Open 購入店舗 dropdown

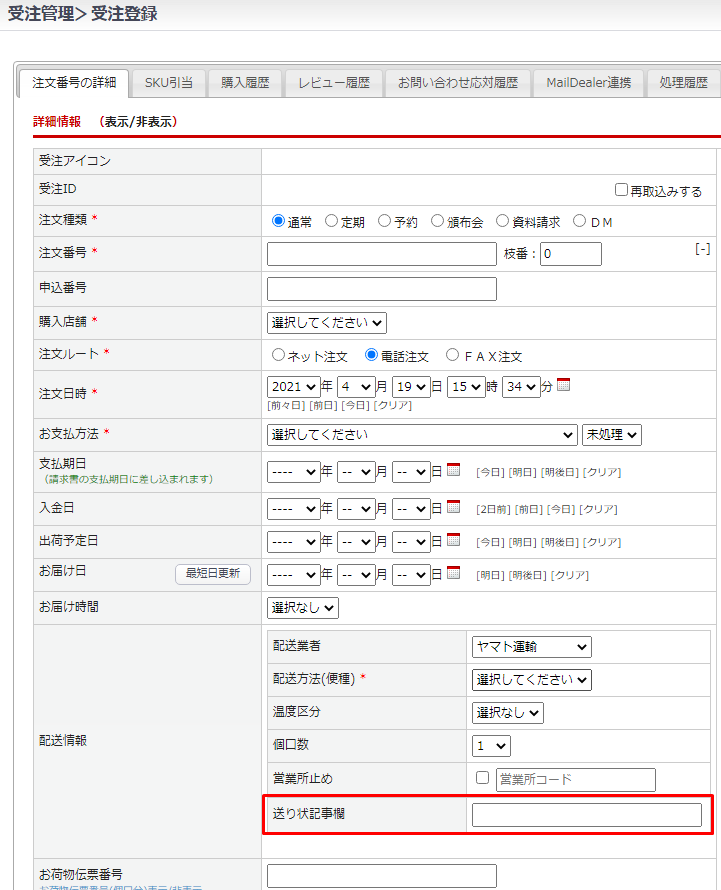(327, 323)
